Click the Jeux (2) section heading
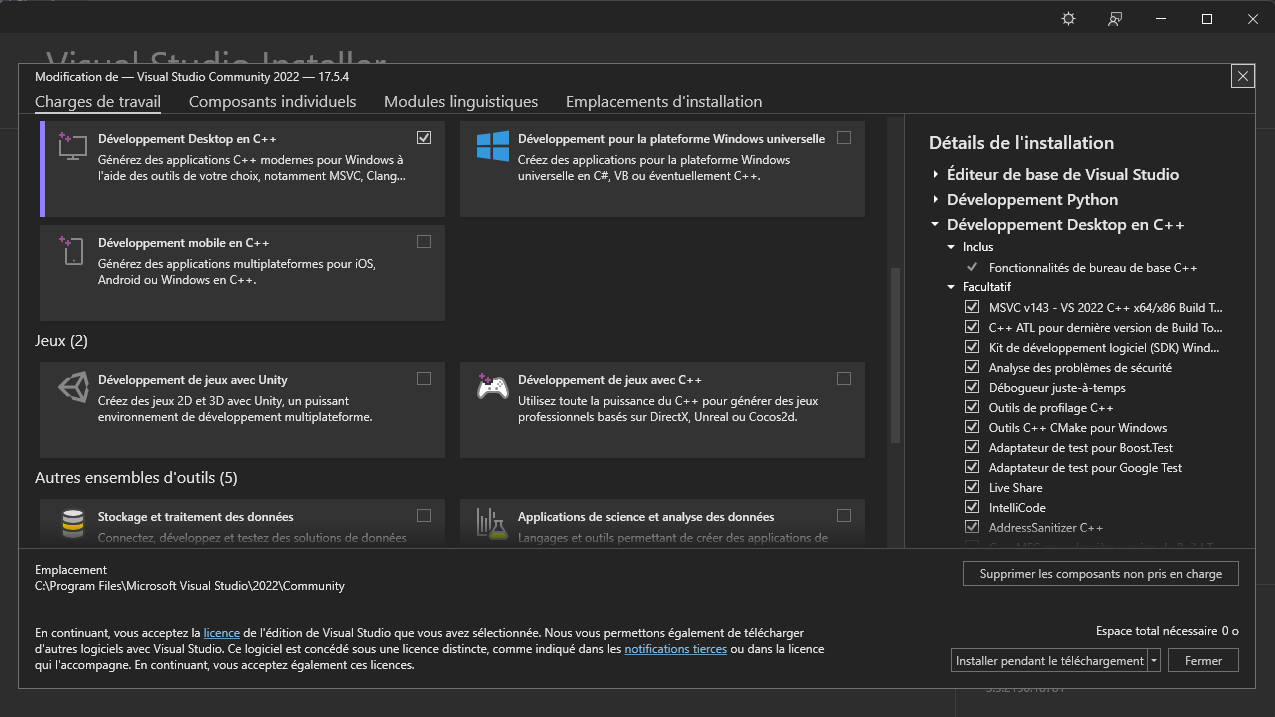 (x=62, y=341)
